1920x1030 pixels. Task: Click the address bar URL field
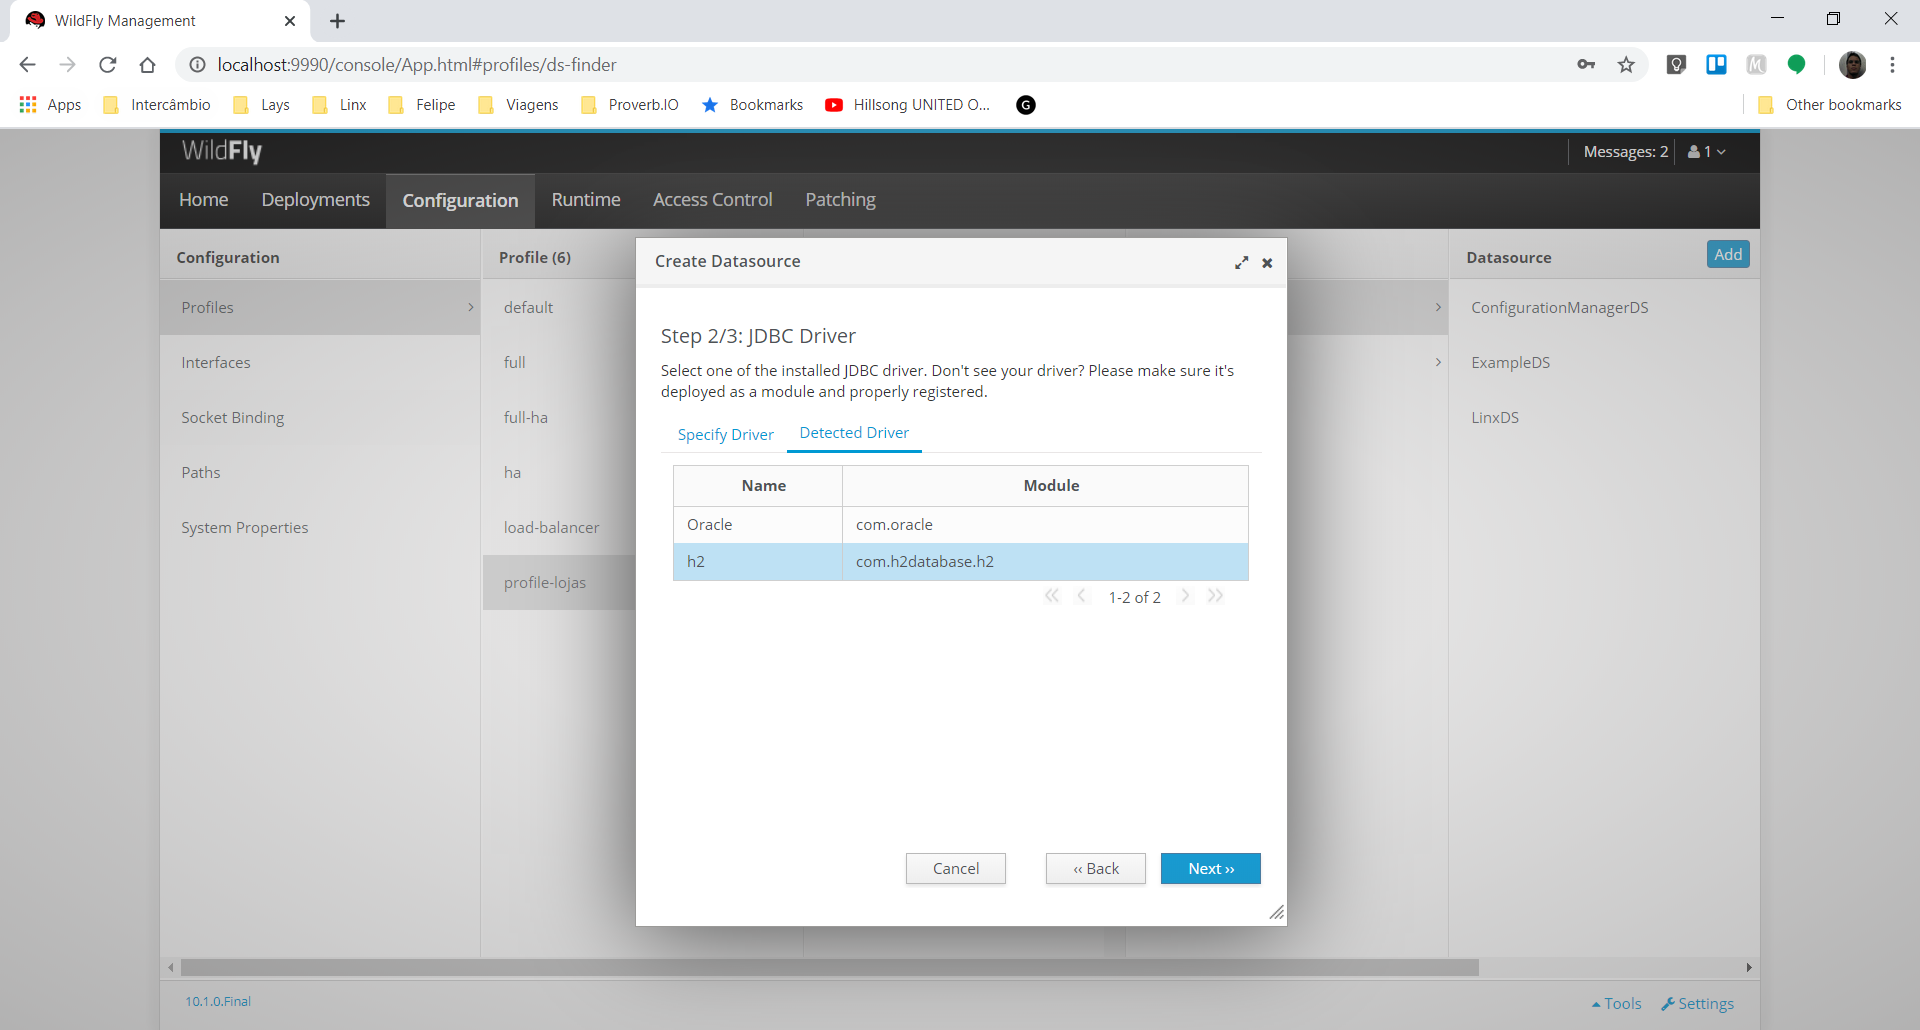point(880,65)
